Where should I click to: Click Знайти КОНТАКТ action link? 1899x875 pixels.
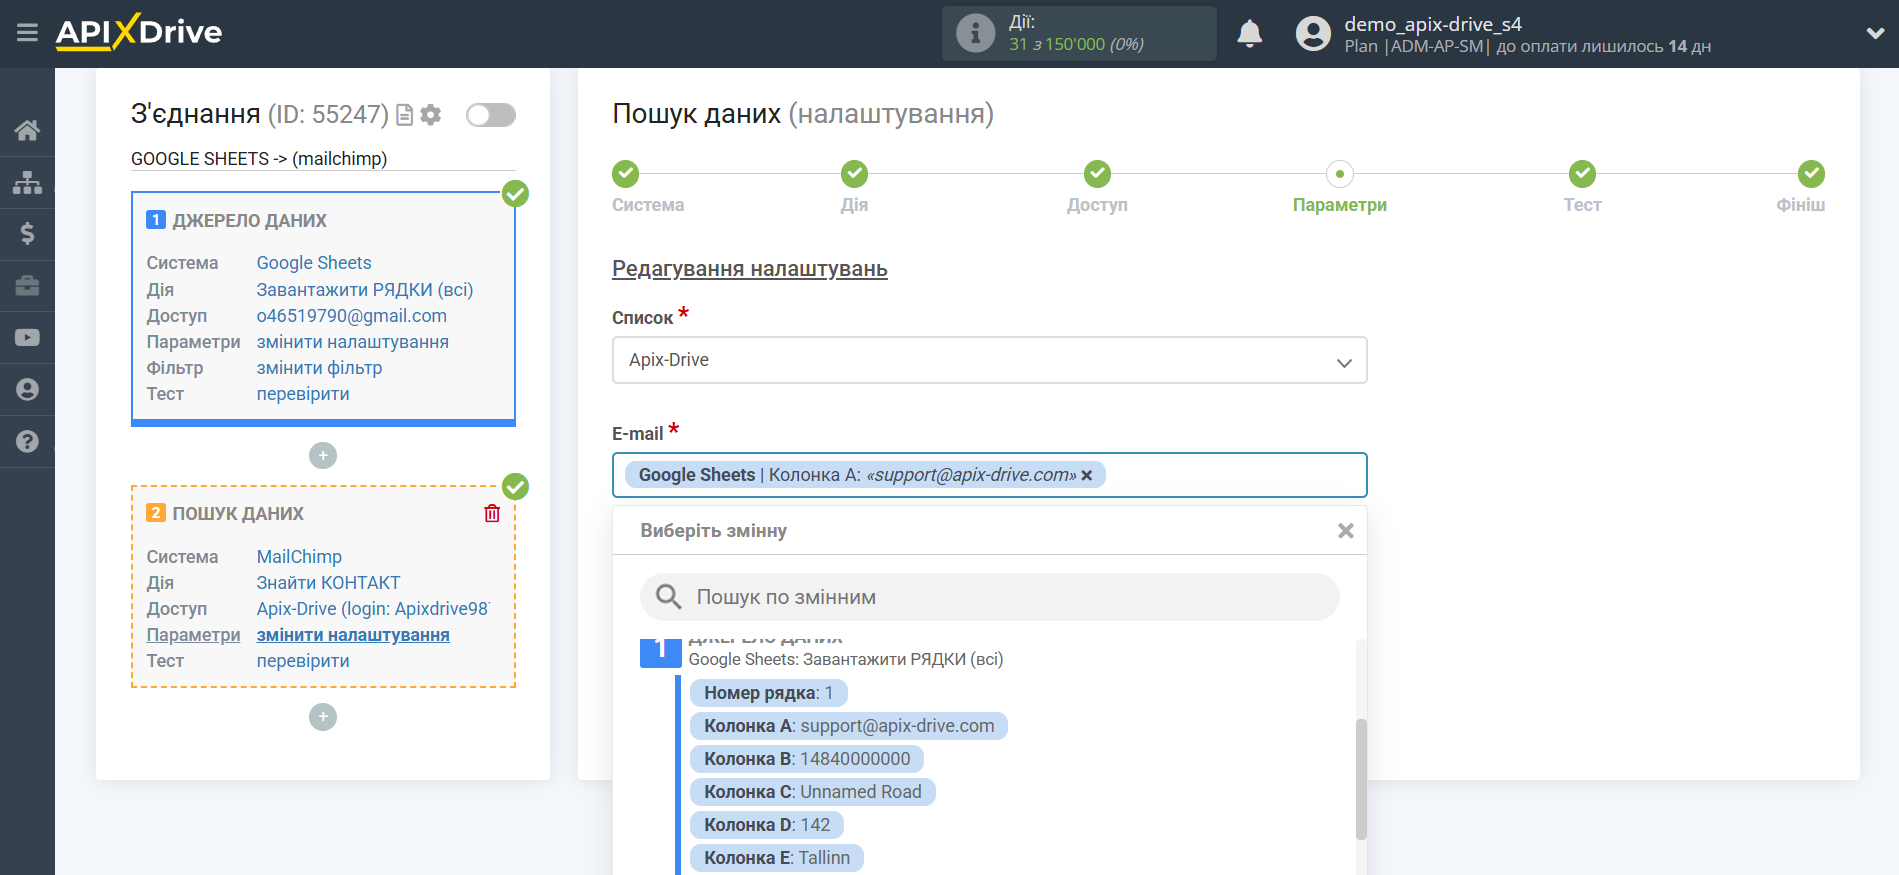328,583
